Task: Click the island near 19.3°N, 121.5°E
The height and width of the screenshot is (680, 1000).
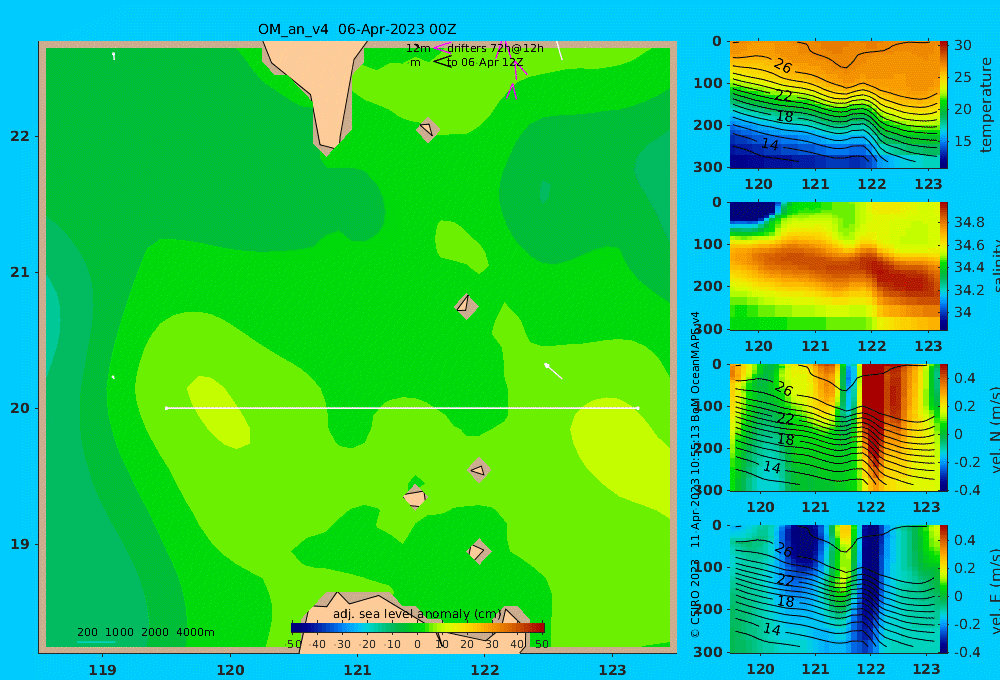Action: [415, 497]
